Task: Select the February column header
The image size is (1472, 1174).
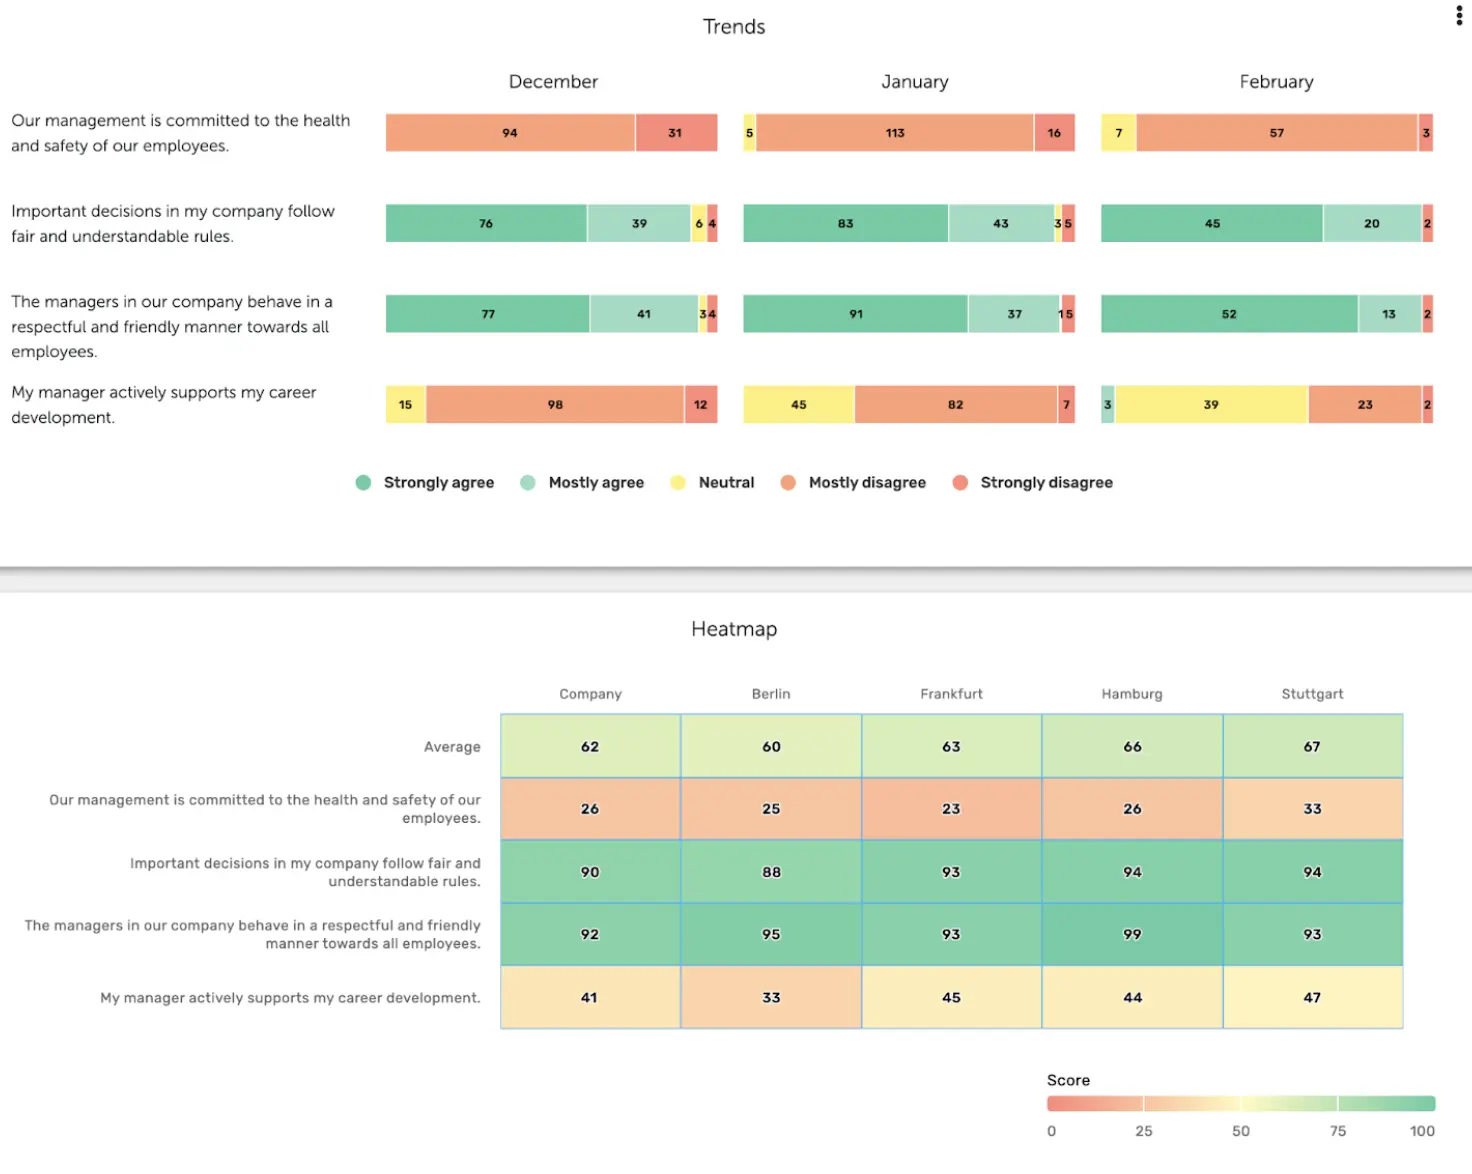Action: [x=1276, y=81]
